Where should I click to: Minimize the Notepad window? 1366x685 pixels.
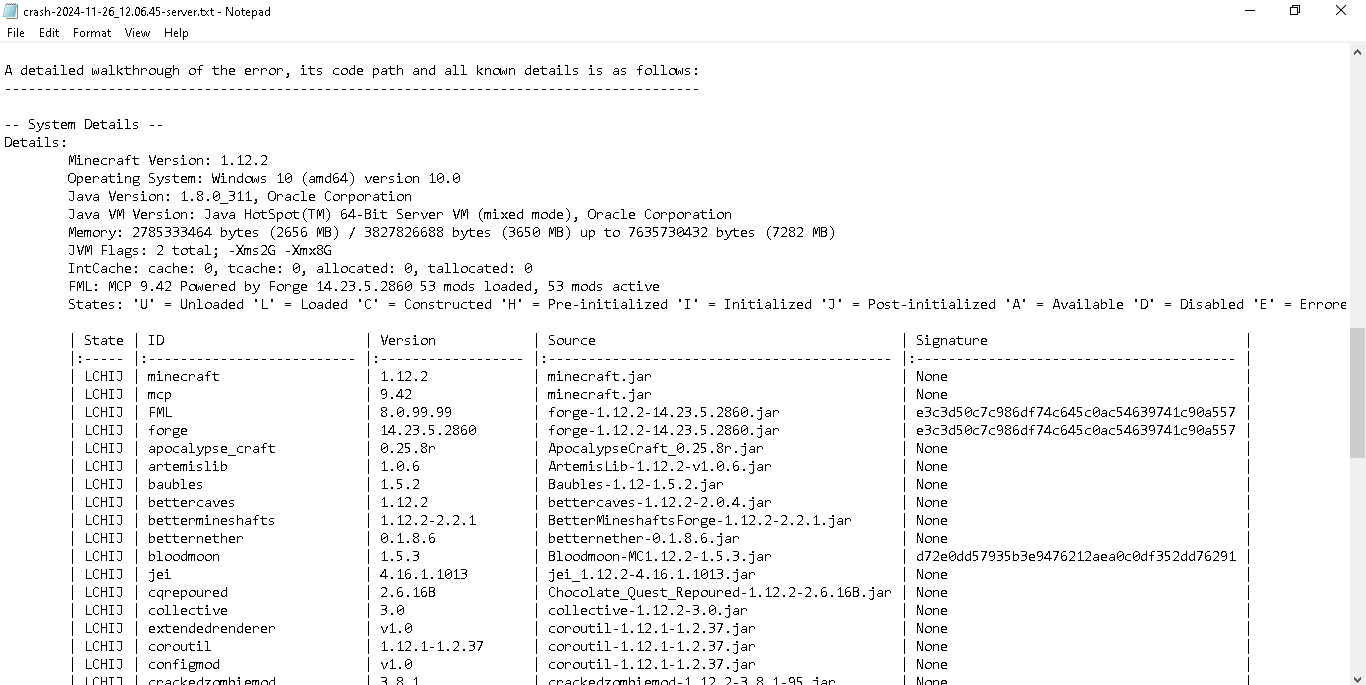click(1250, 11)
